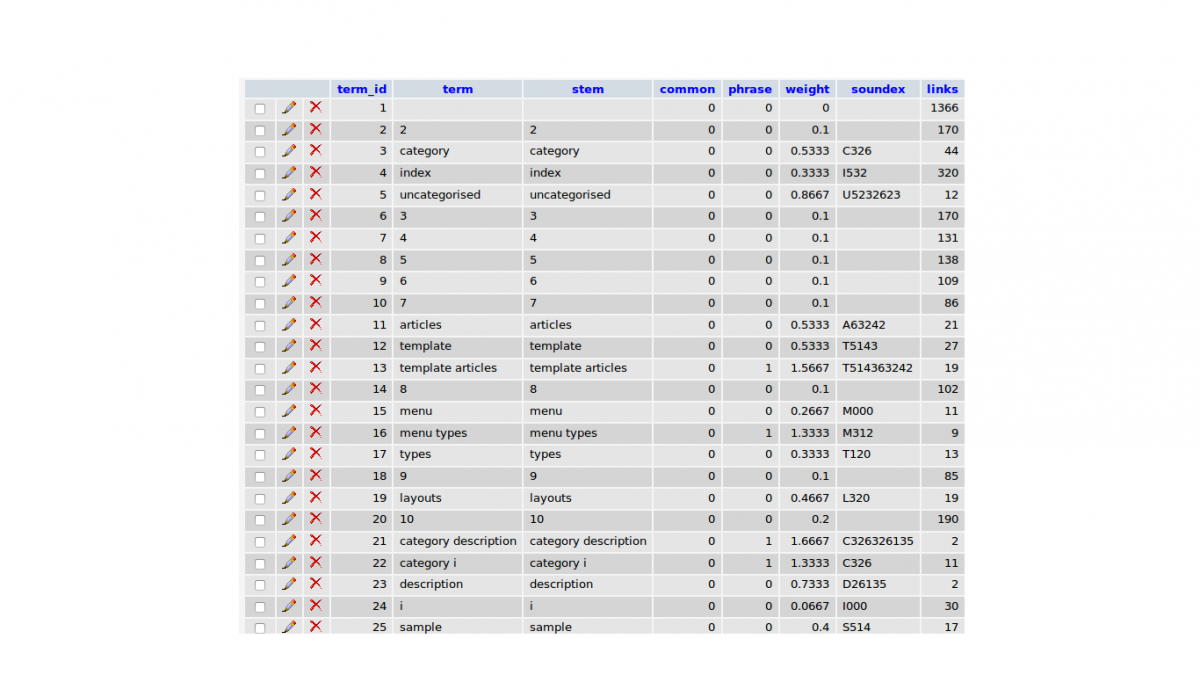Click links value 1366
Screen dimensions: 1200x675
(944, 108)
